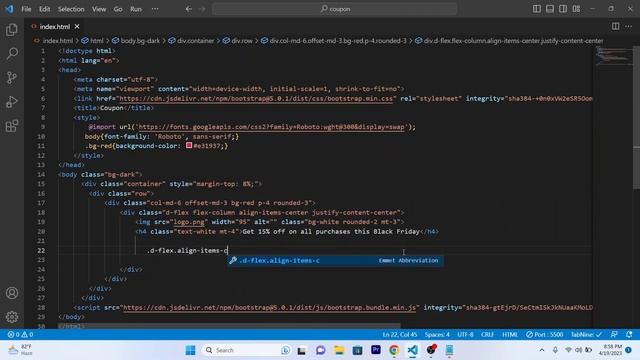The width and height of the screenshot is (640, 360).
Task: Open File Explorer from taskbar
Action: pos(339,350)
